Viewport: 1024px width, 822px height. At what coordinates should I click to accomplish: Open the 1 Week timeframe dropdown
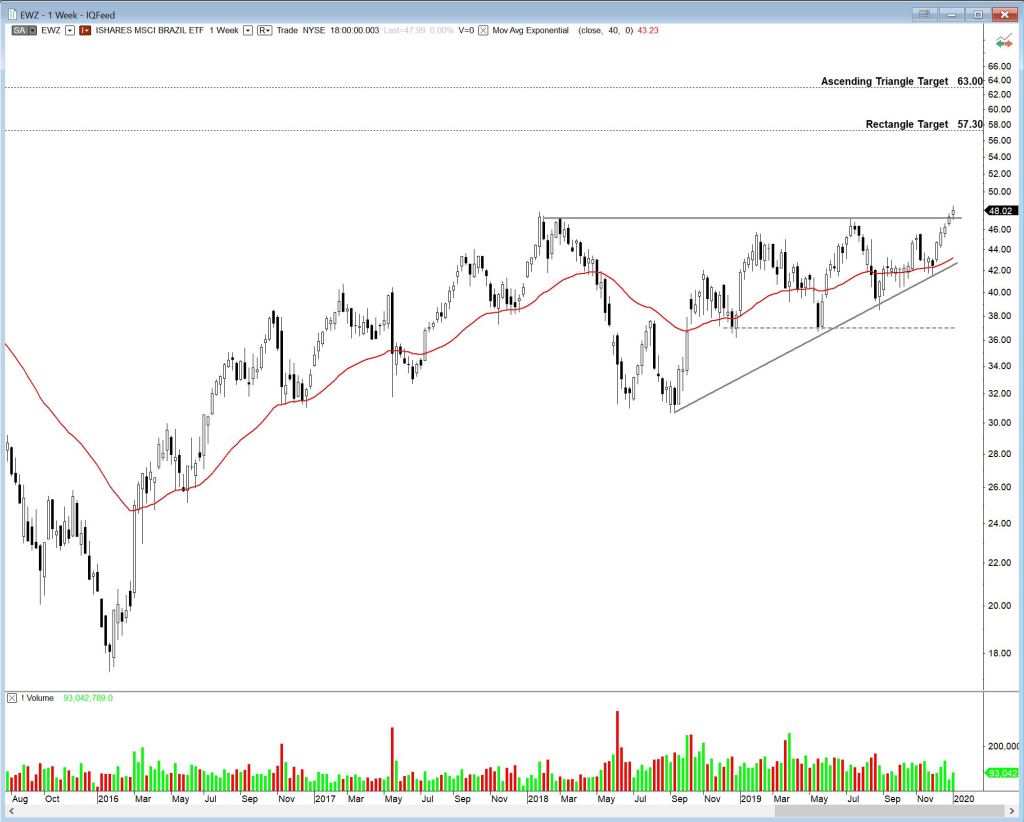247,30
